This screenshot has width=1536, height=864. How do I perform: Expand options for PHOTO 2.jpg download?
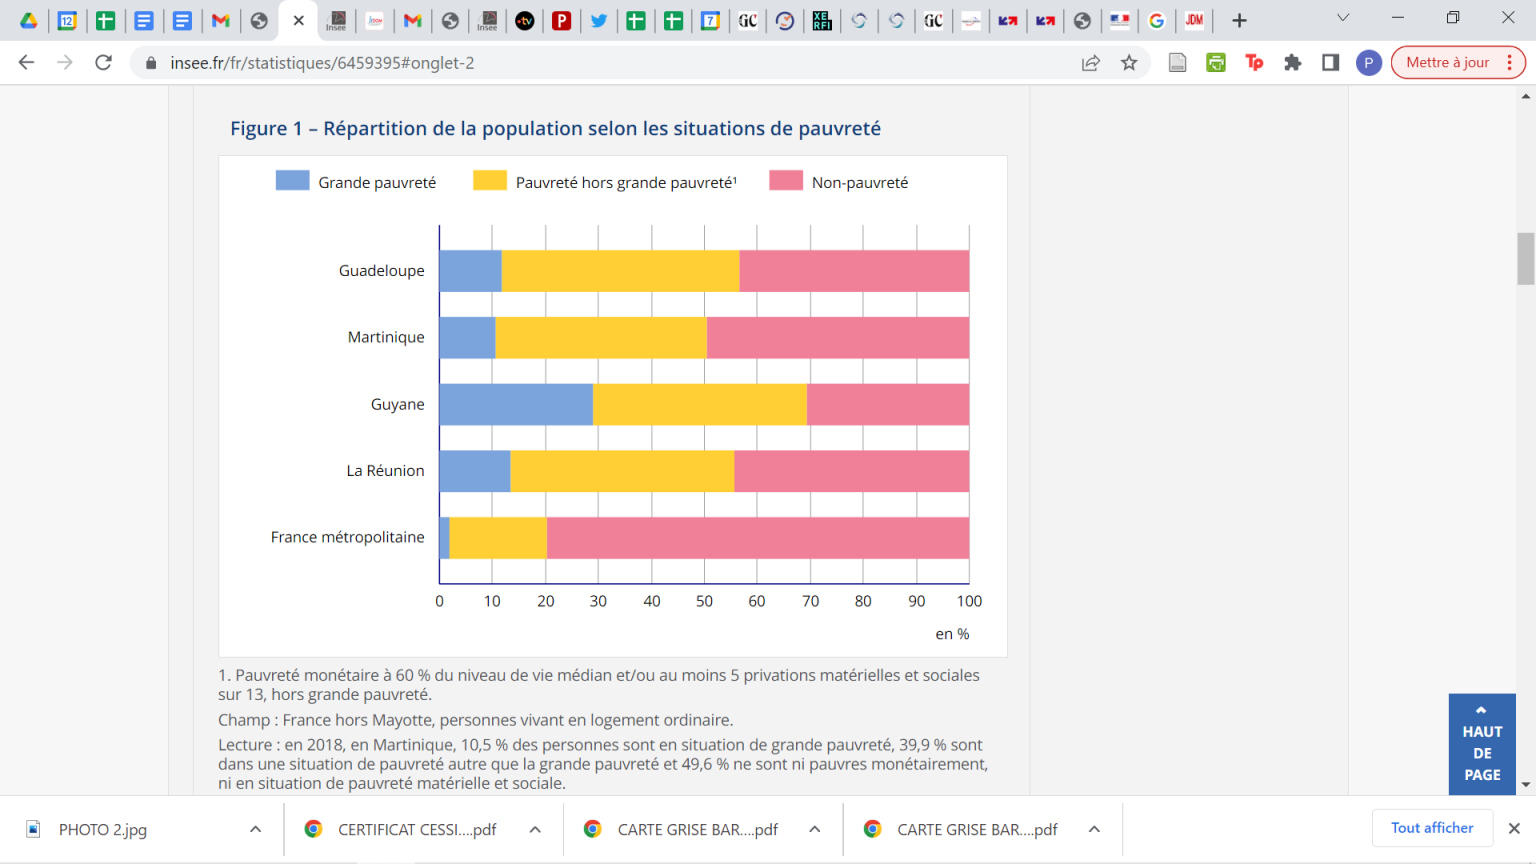256,829
